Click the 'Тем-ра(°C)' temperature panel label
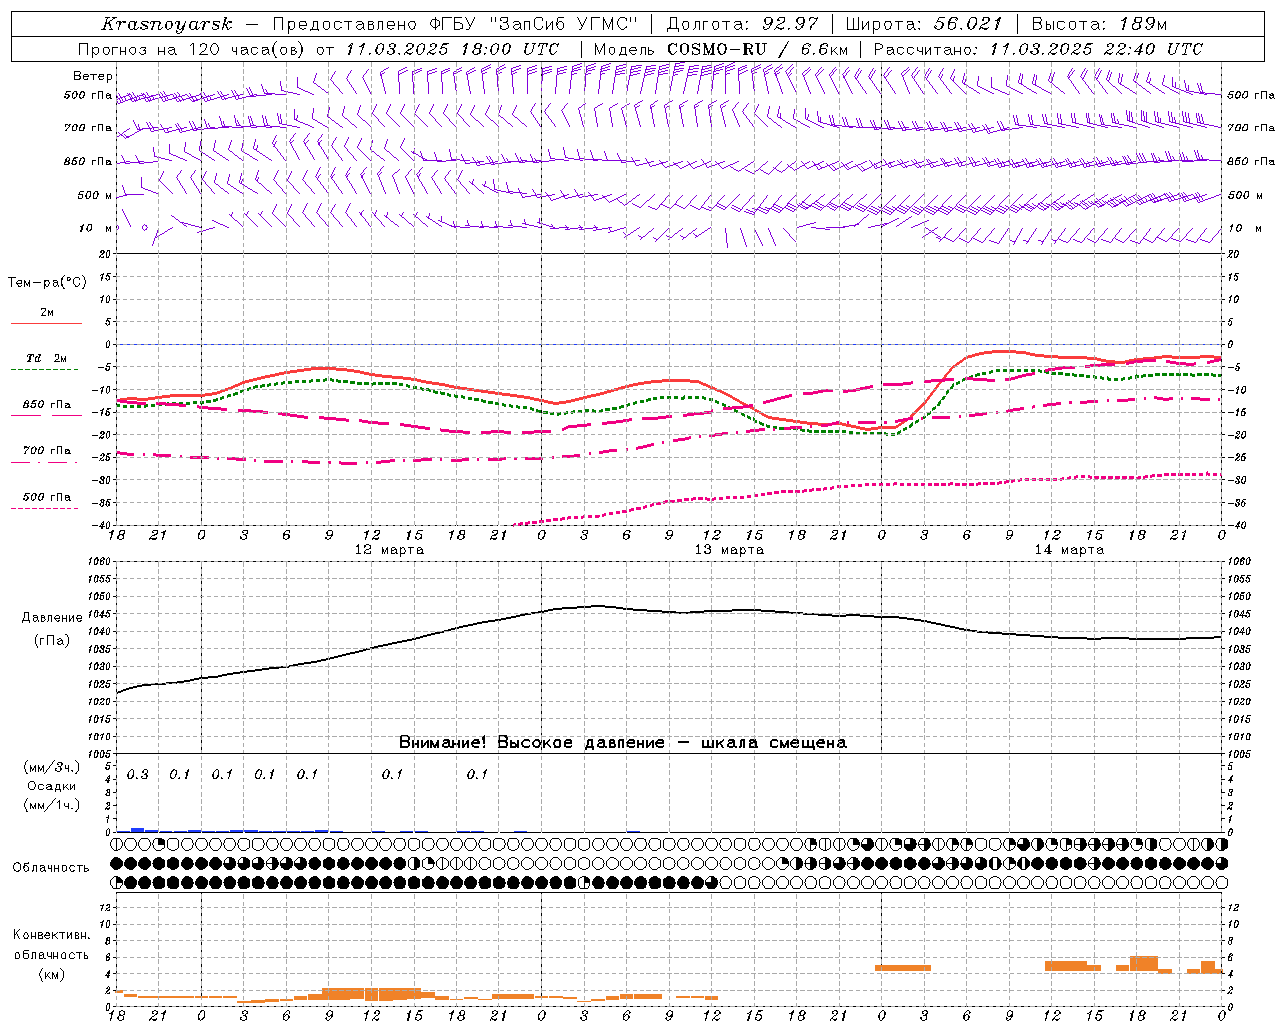The image size is (1280, 1024). pos(47,283)
